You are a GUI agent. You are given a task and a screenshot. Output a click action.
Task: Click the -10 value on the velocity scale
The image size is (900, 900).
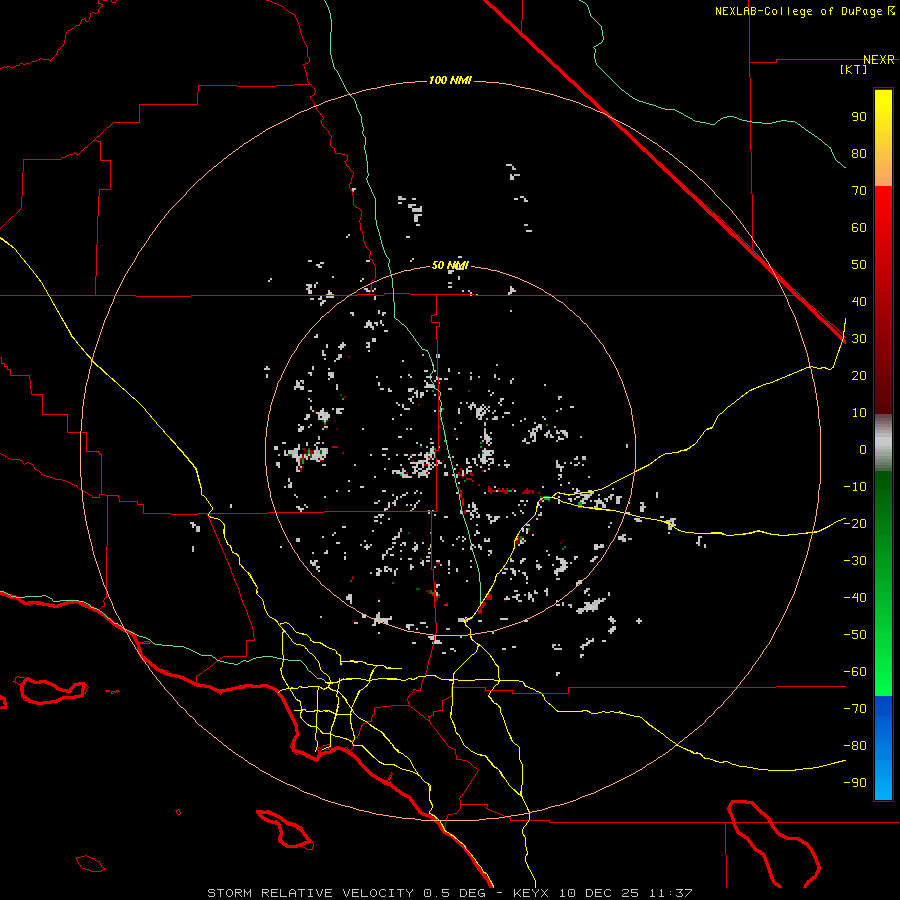(x=855, y=487)
